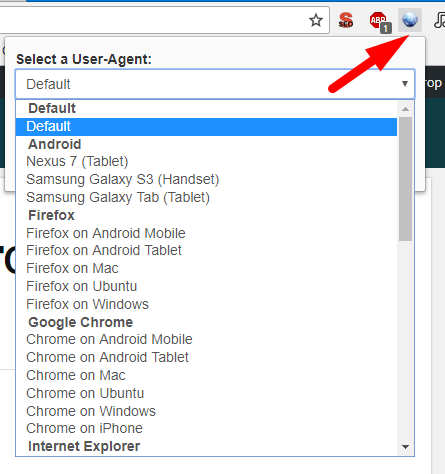Open the Select a User-Agent combo box
This screenshot has height=474, width=445.
click(x=215, y=84)
